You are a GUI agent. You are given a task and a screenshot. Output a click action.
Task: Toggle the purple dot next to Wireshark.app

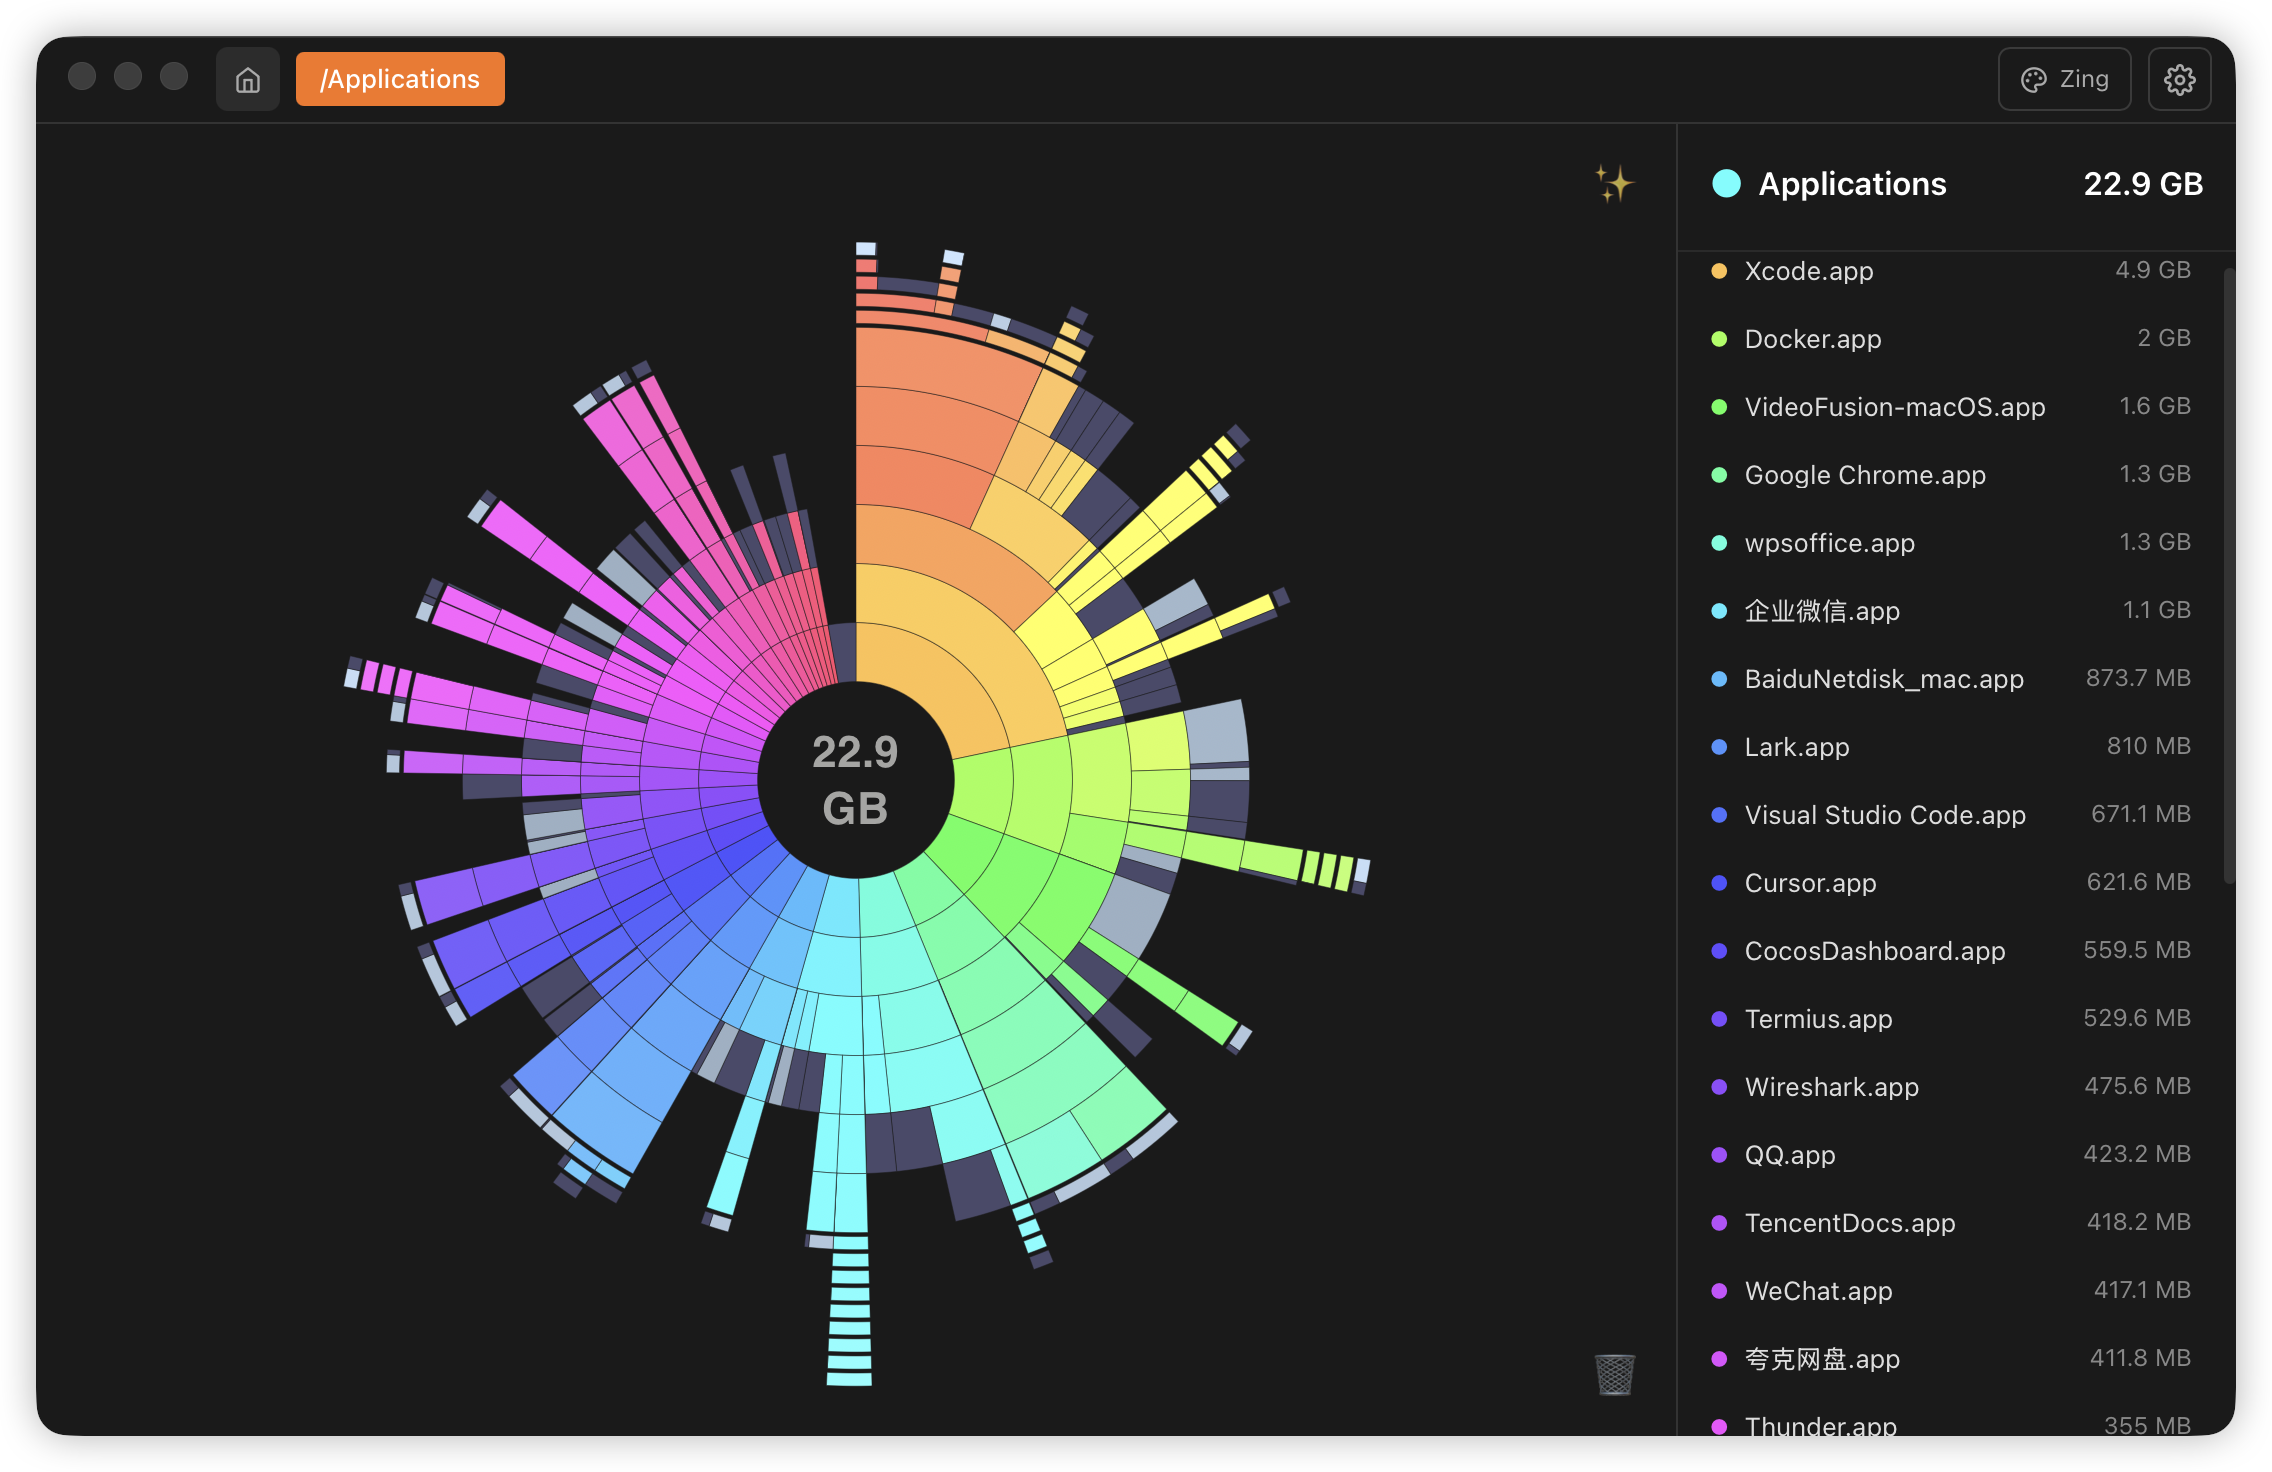point(1718,1086)
